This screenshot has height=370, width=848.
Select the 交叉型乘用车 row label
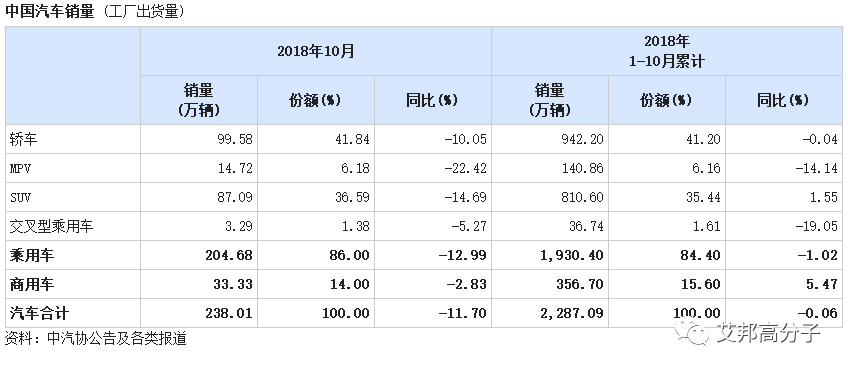click(51, 226)
